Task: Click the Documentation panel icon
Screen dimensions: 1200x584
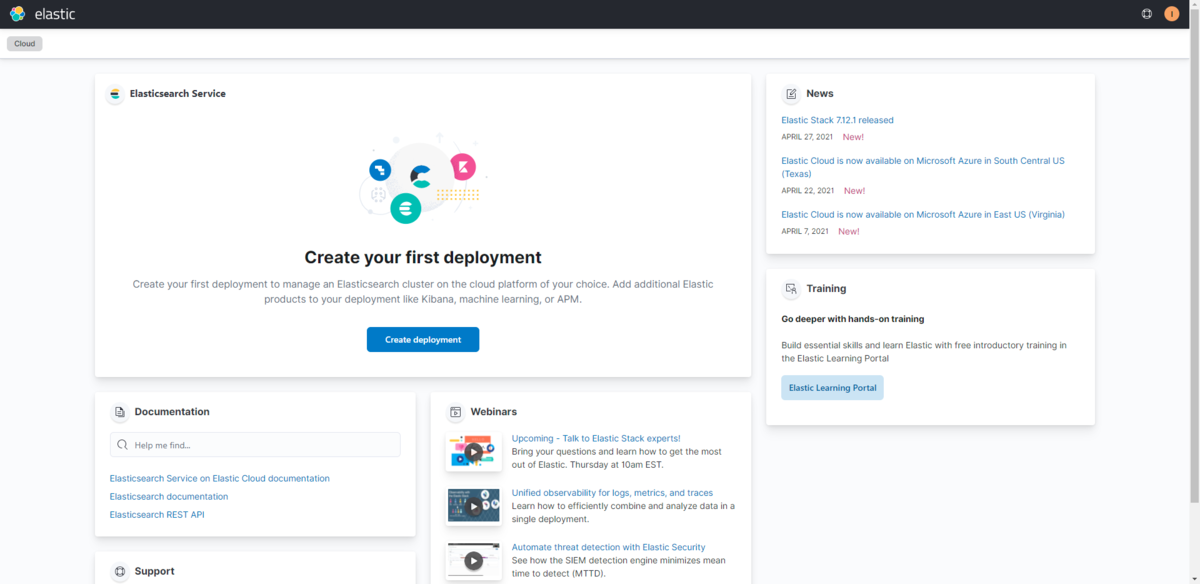Action: click(120, 412)
